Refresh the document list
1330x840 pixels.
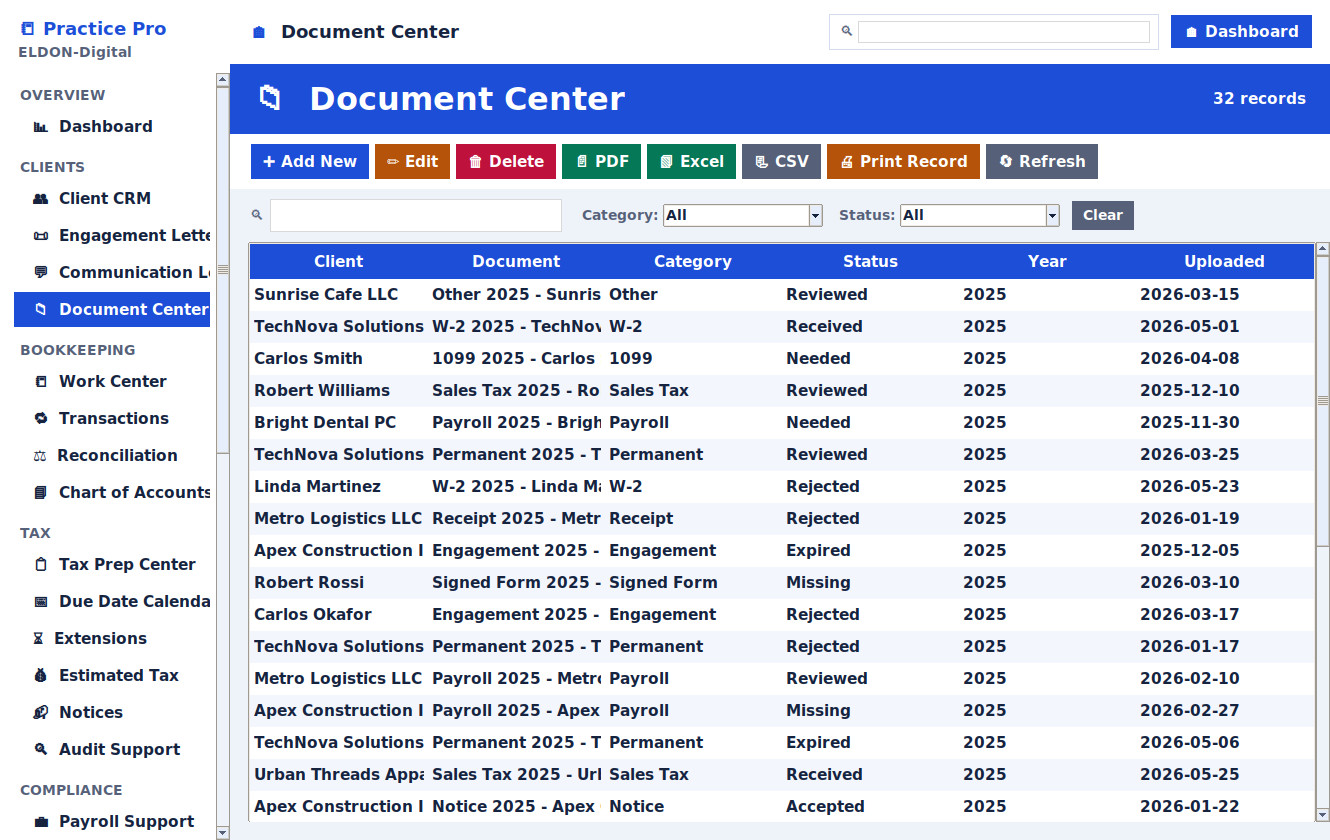1042,162
